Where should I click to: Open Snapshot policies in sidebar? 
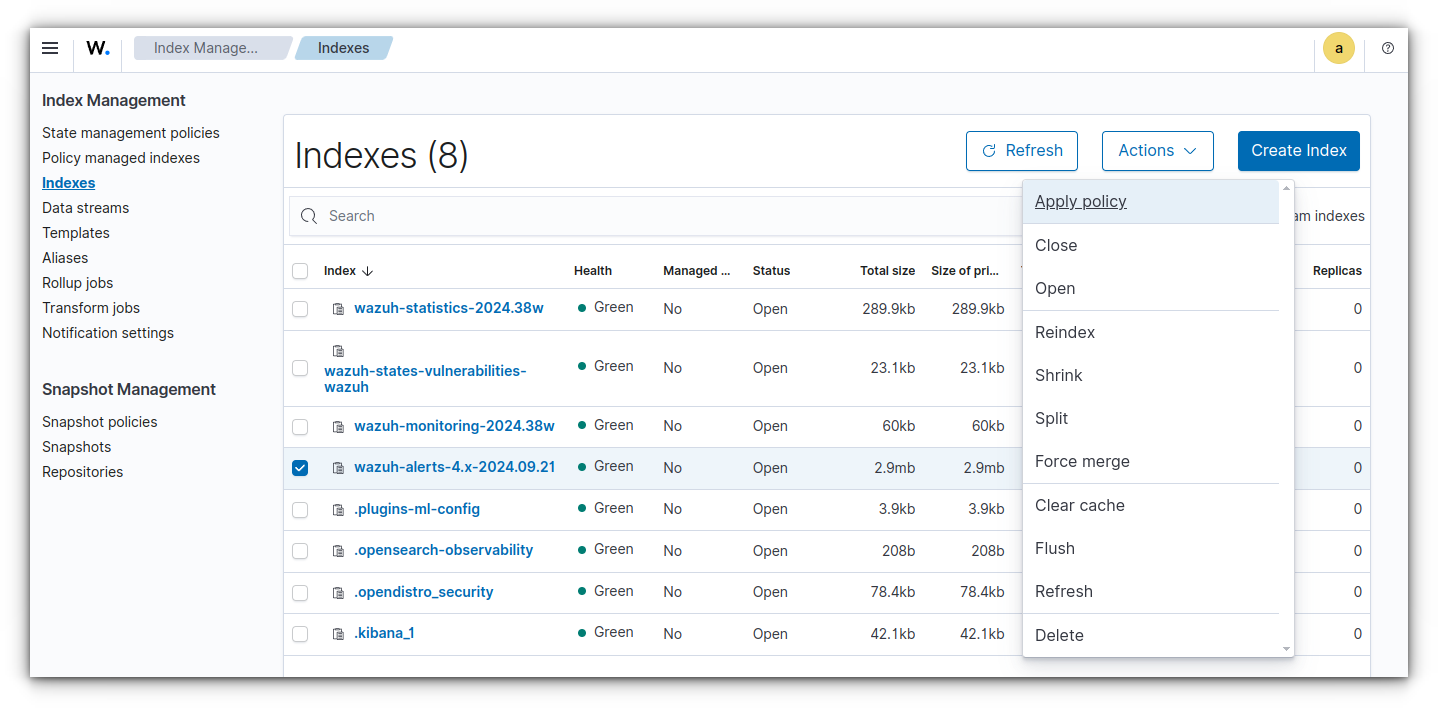(x=100, y=422)
